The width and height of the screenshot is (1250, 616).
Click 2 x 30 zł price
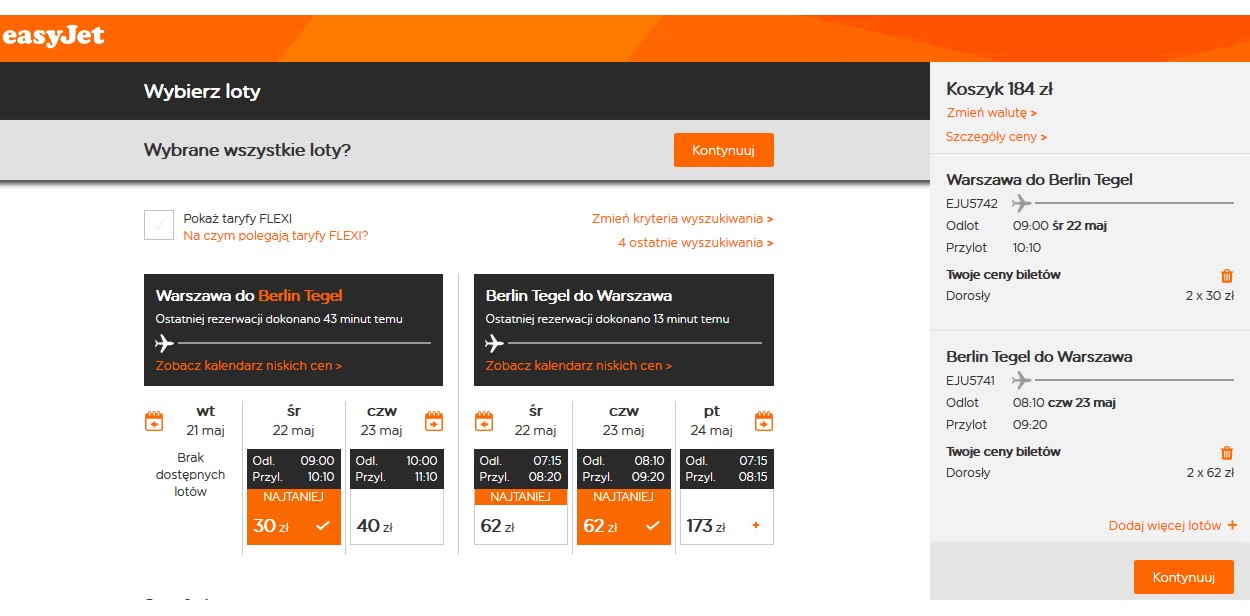(x=1210, y=296)
